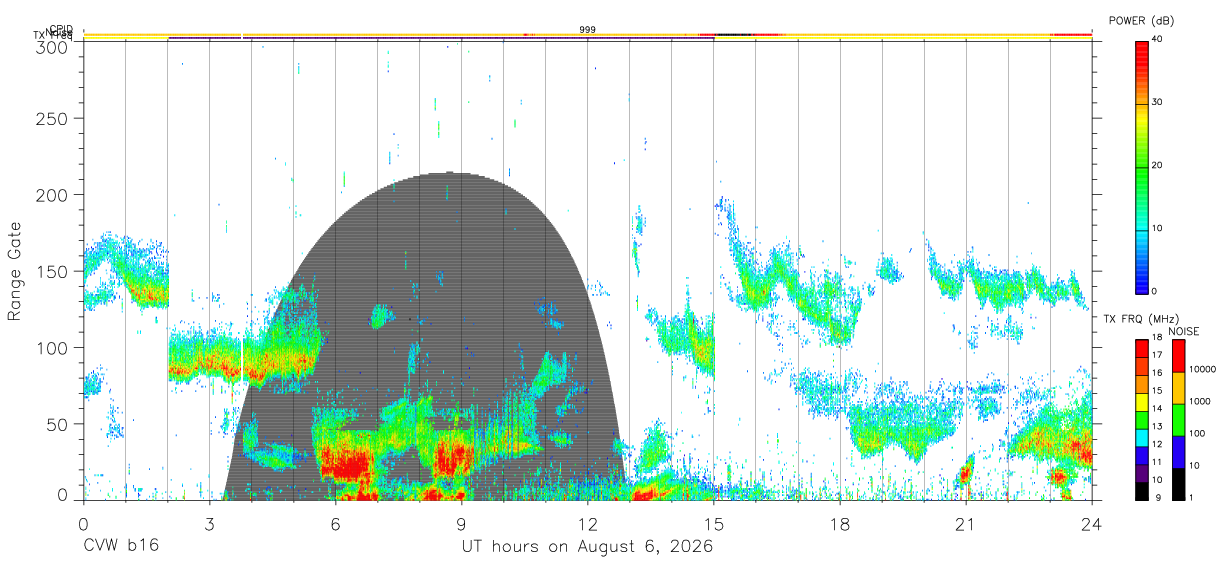Click the main POWER colorbar gradient strip
Viewport: 1228px width, 567px height.
(1142, 166)
